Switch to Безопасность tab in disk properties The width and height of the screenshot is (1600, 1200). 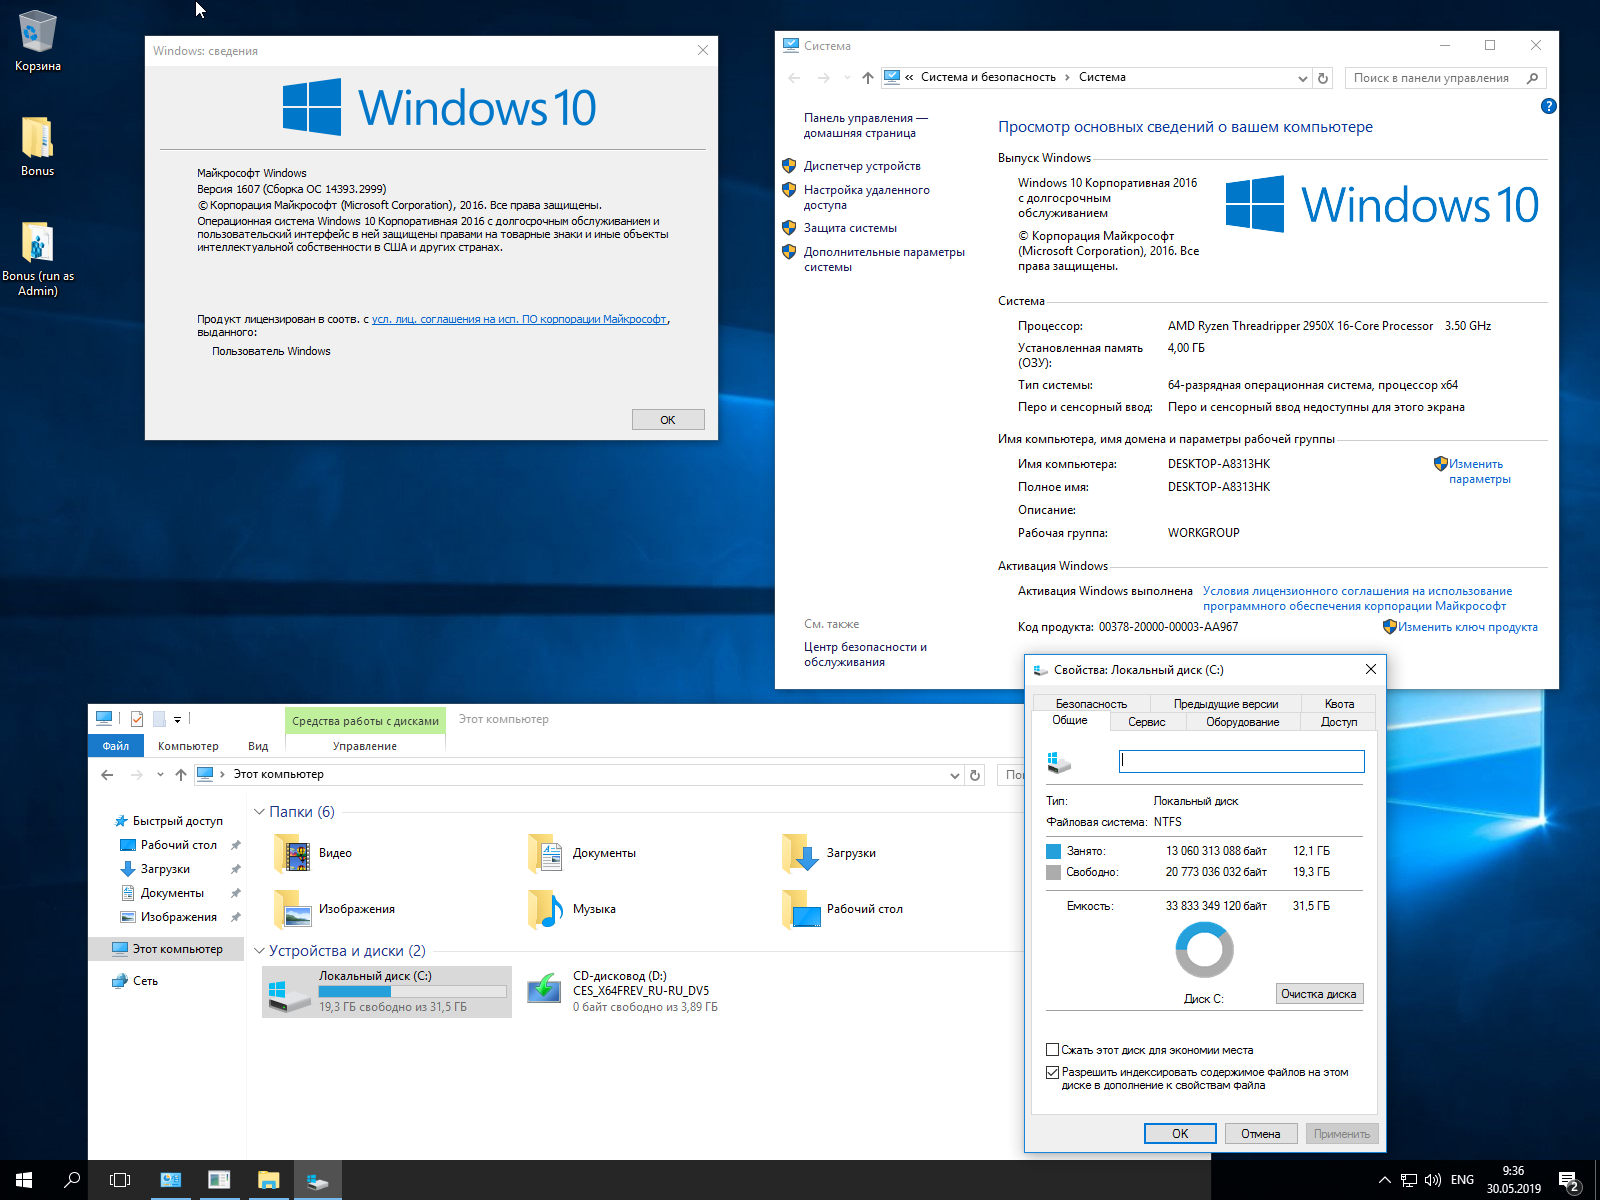pyautogui.click(x=1091, y=704)
